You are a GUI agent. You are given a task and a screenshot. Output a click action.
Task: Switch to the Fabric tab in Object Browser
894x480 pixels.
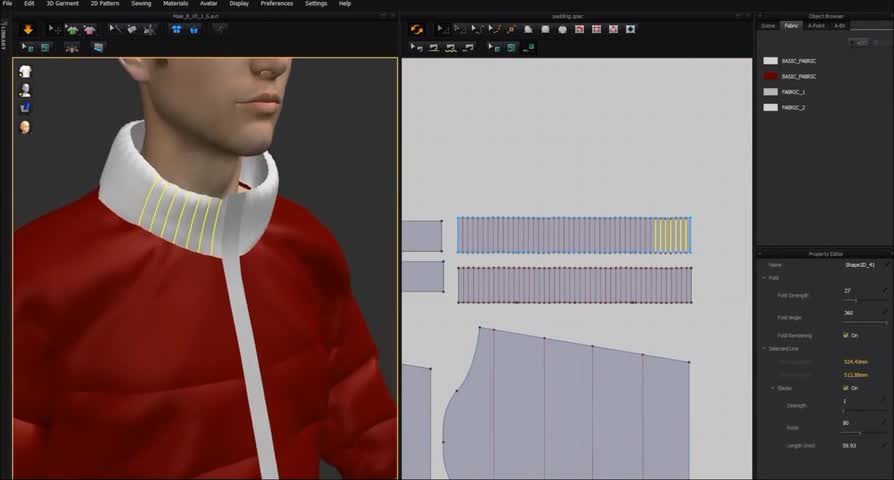(791, 26)
